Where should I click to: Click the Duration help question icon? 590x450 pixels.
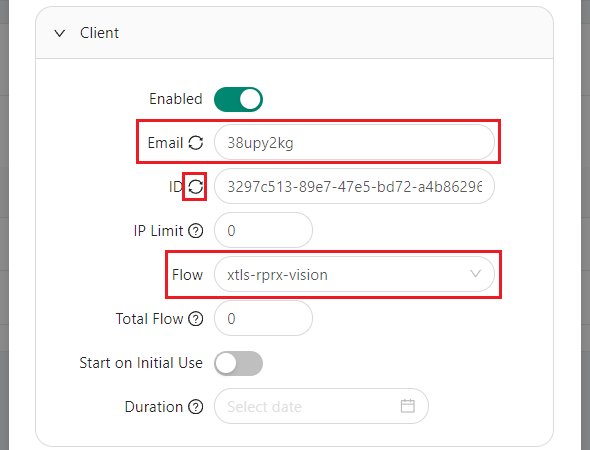(196, 407)
